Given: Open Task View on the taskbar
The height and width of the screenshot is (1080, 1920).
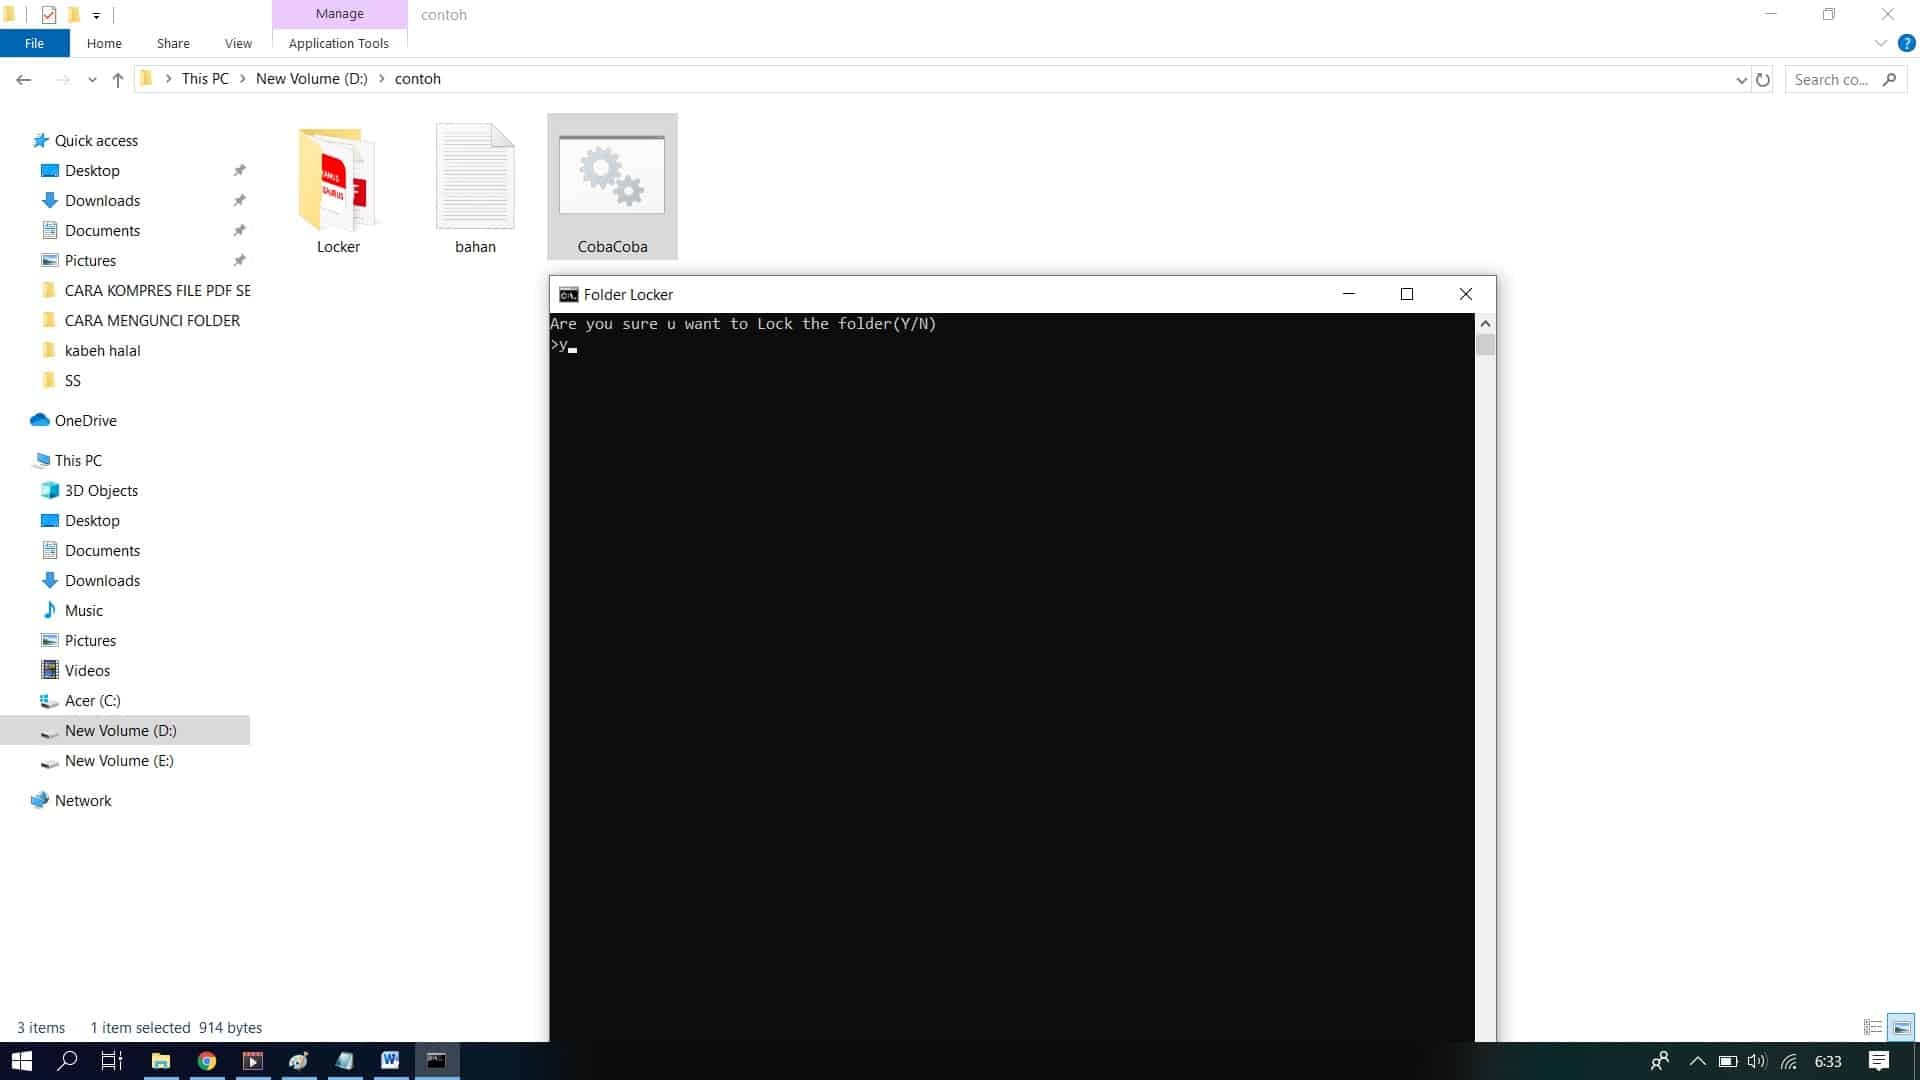Looking at the screenshot, I should [x=112, y=1061].
